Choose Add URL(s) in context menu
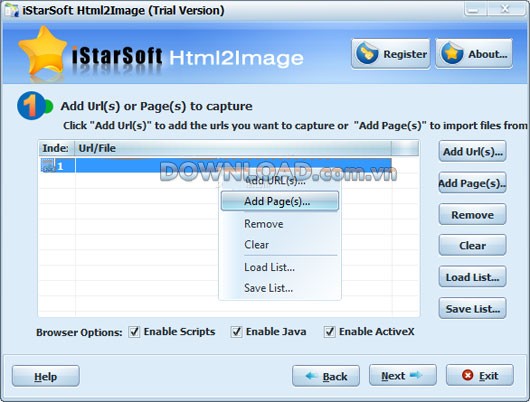The height and width of the screenshot is (402, 530). click(280, 181)
